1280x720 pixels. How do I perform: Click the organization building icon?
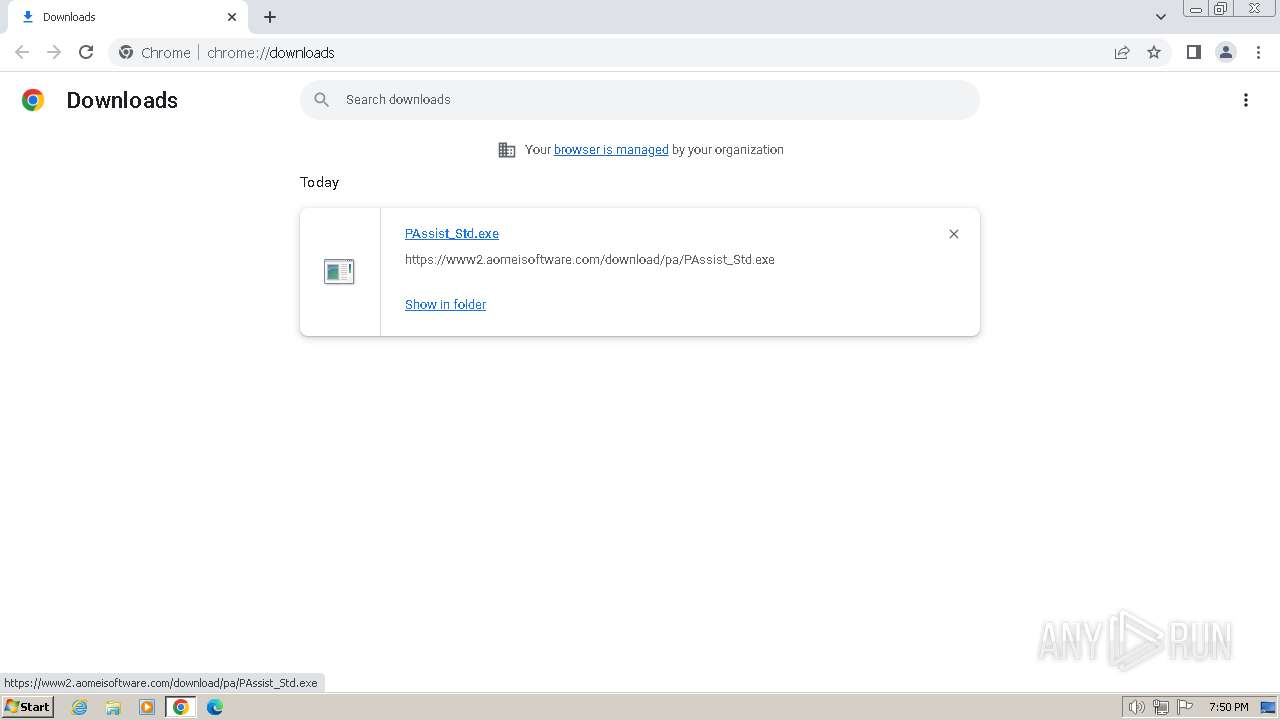[x=507, y=150]
